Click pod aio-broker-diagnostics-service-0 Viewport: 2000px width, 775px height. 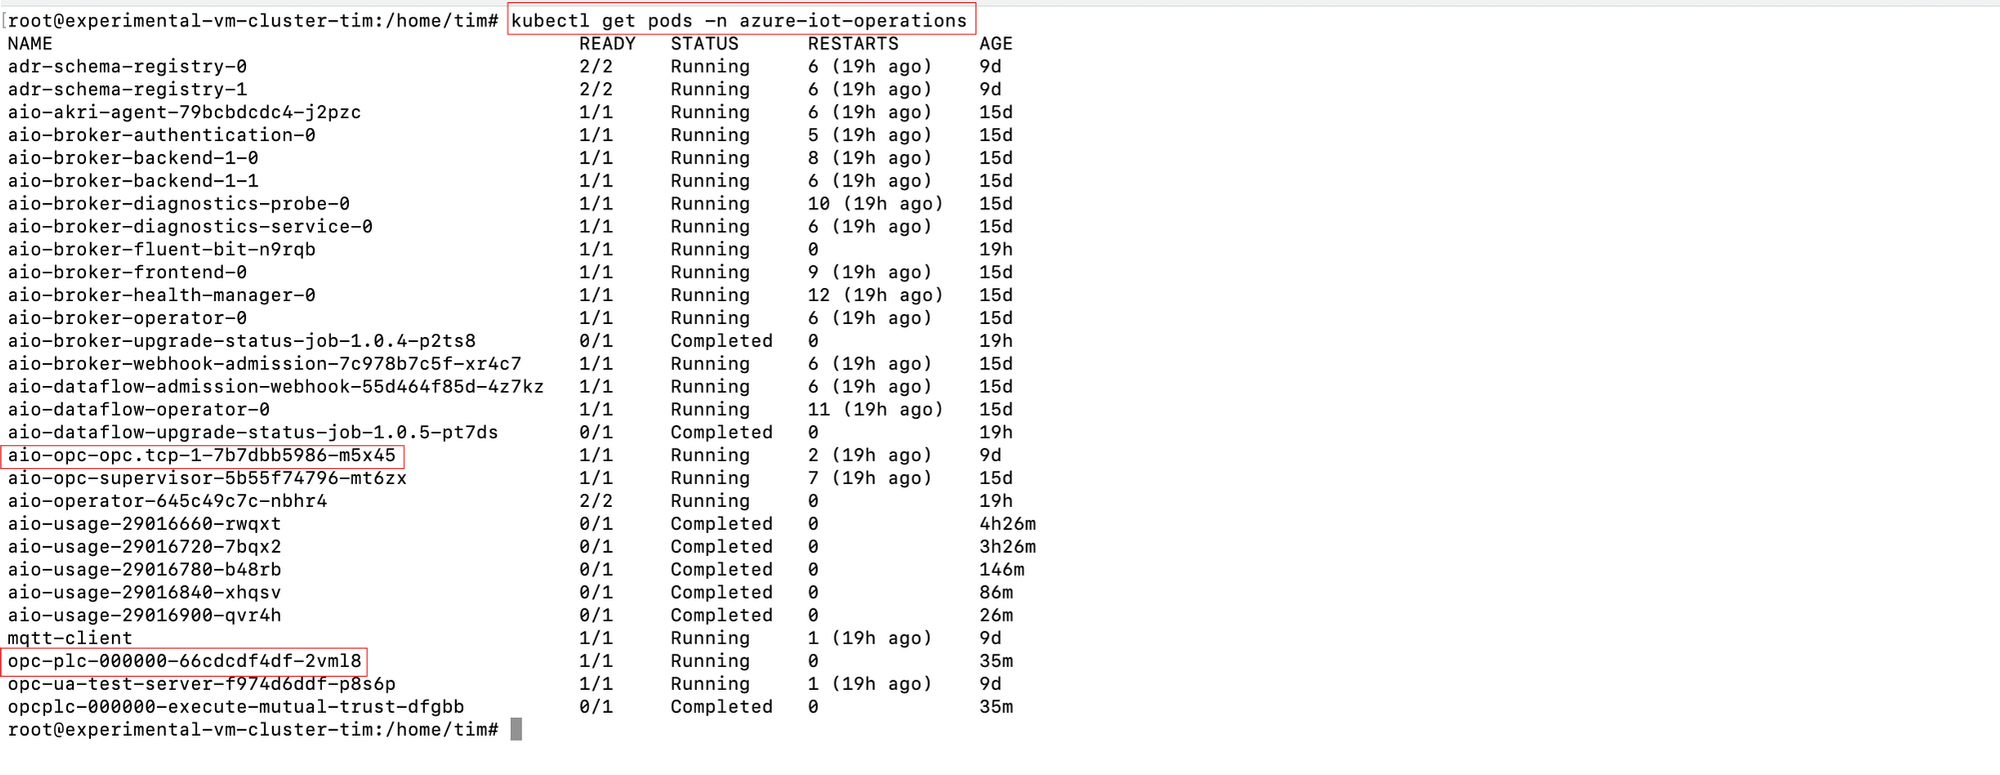click(x=190, y=227)
